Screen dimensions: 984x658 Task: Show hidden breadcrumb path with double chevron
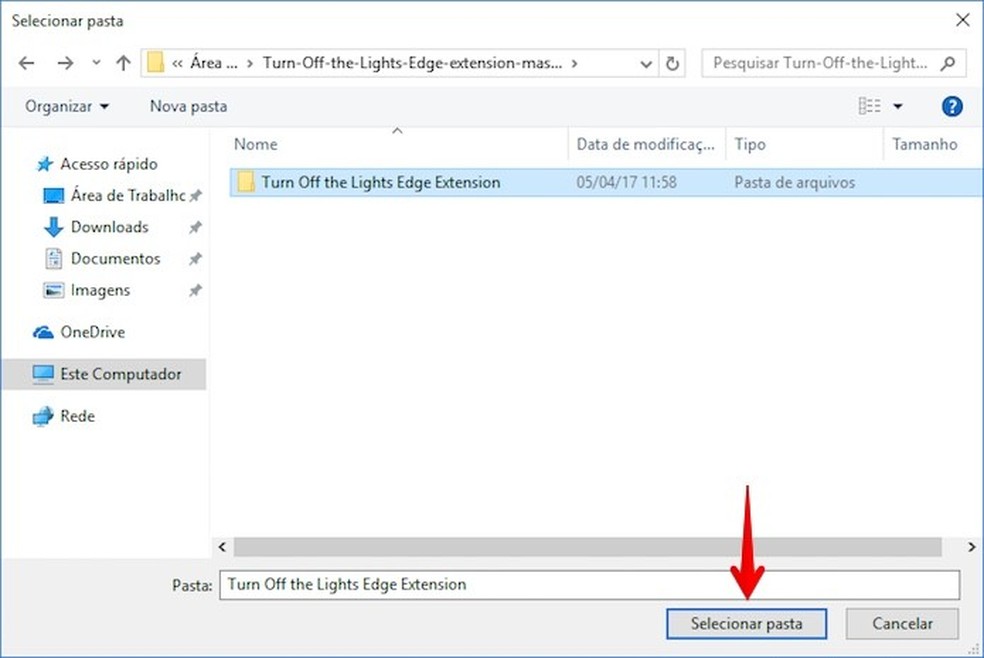tap(178, 63)
